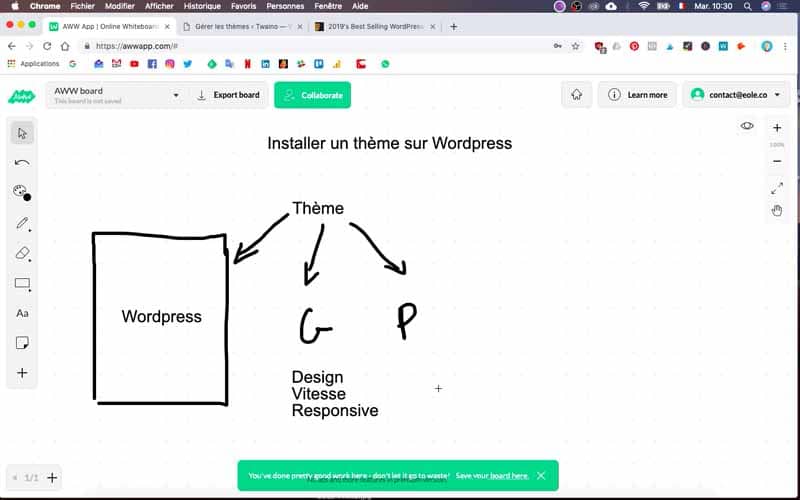Zoom out with the minus button
This screenshot has width=800, height=500.
pyautogui.click(x=777, y=161)
